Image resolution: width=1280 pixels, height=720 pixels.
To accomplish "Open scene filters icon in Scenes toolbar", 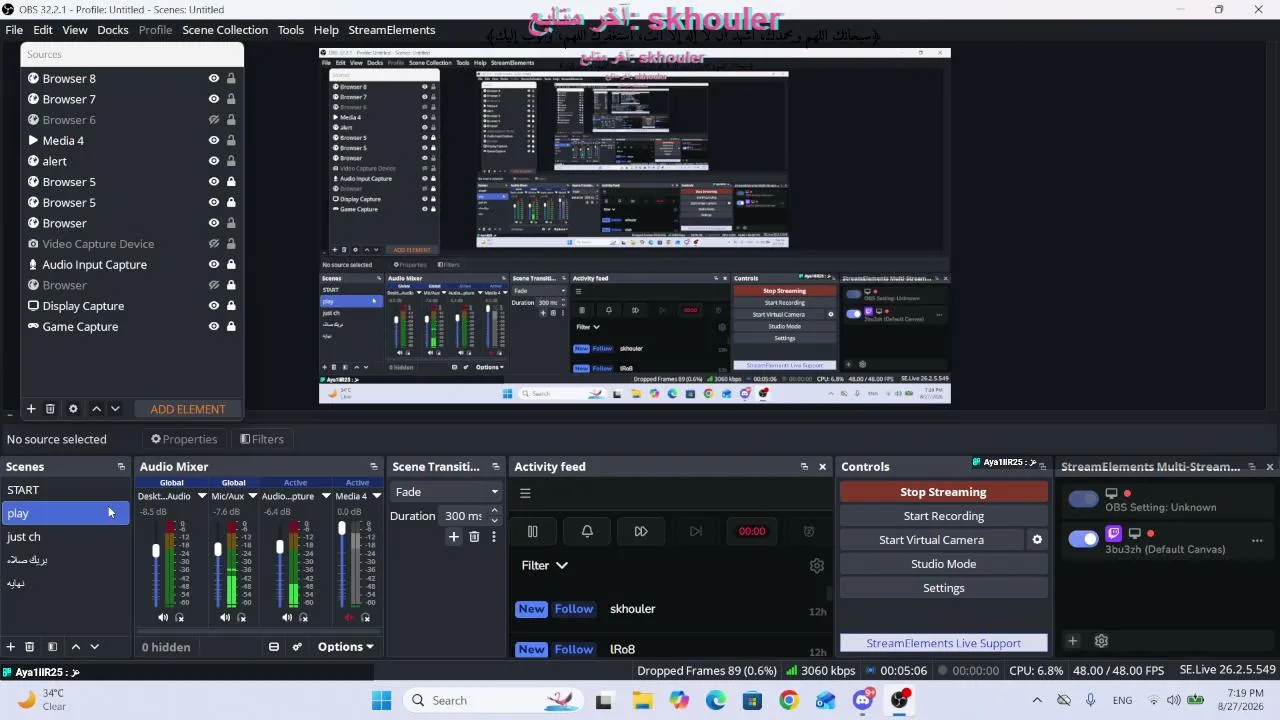I will pos(53,647).
